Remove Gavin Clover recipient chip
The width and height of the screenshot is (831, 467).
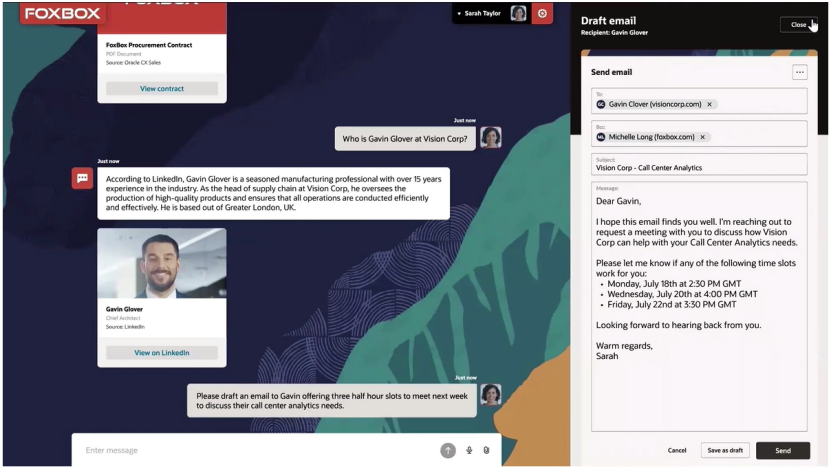point(709,104)
